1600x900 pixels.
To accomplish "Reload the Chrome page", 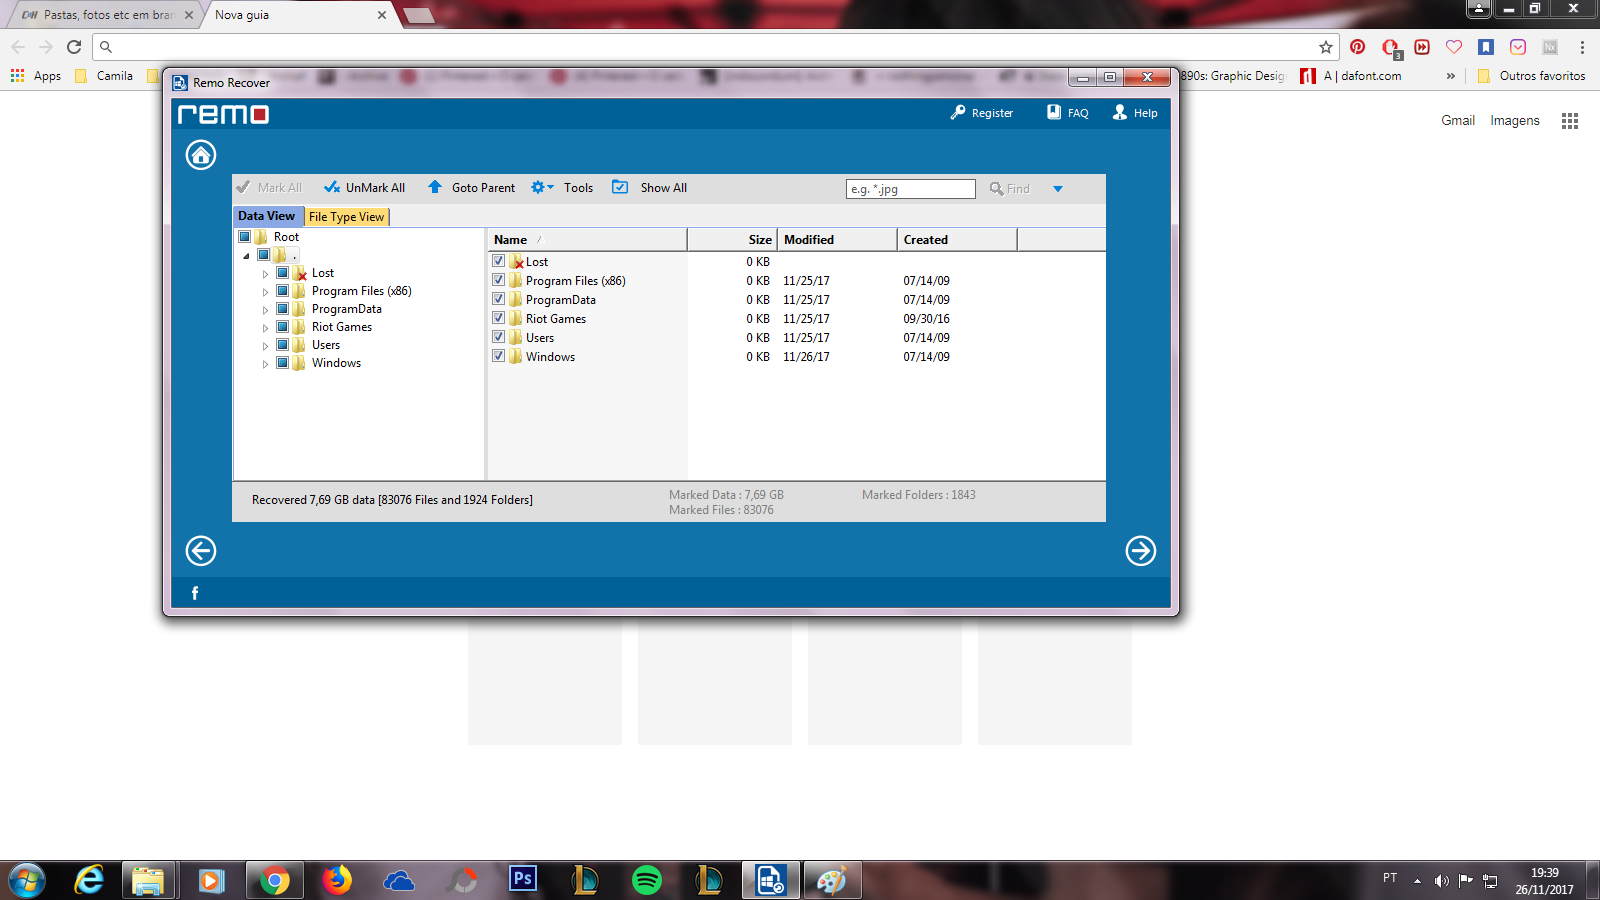I will pos(74,47).
